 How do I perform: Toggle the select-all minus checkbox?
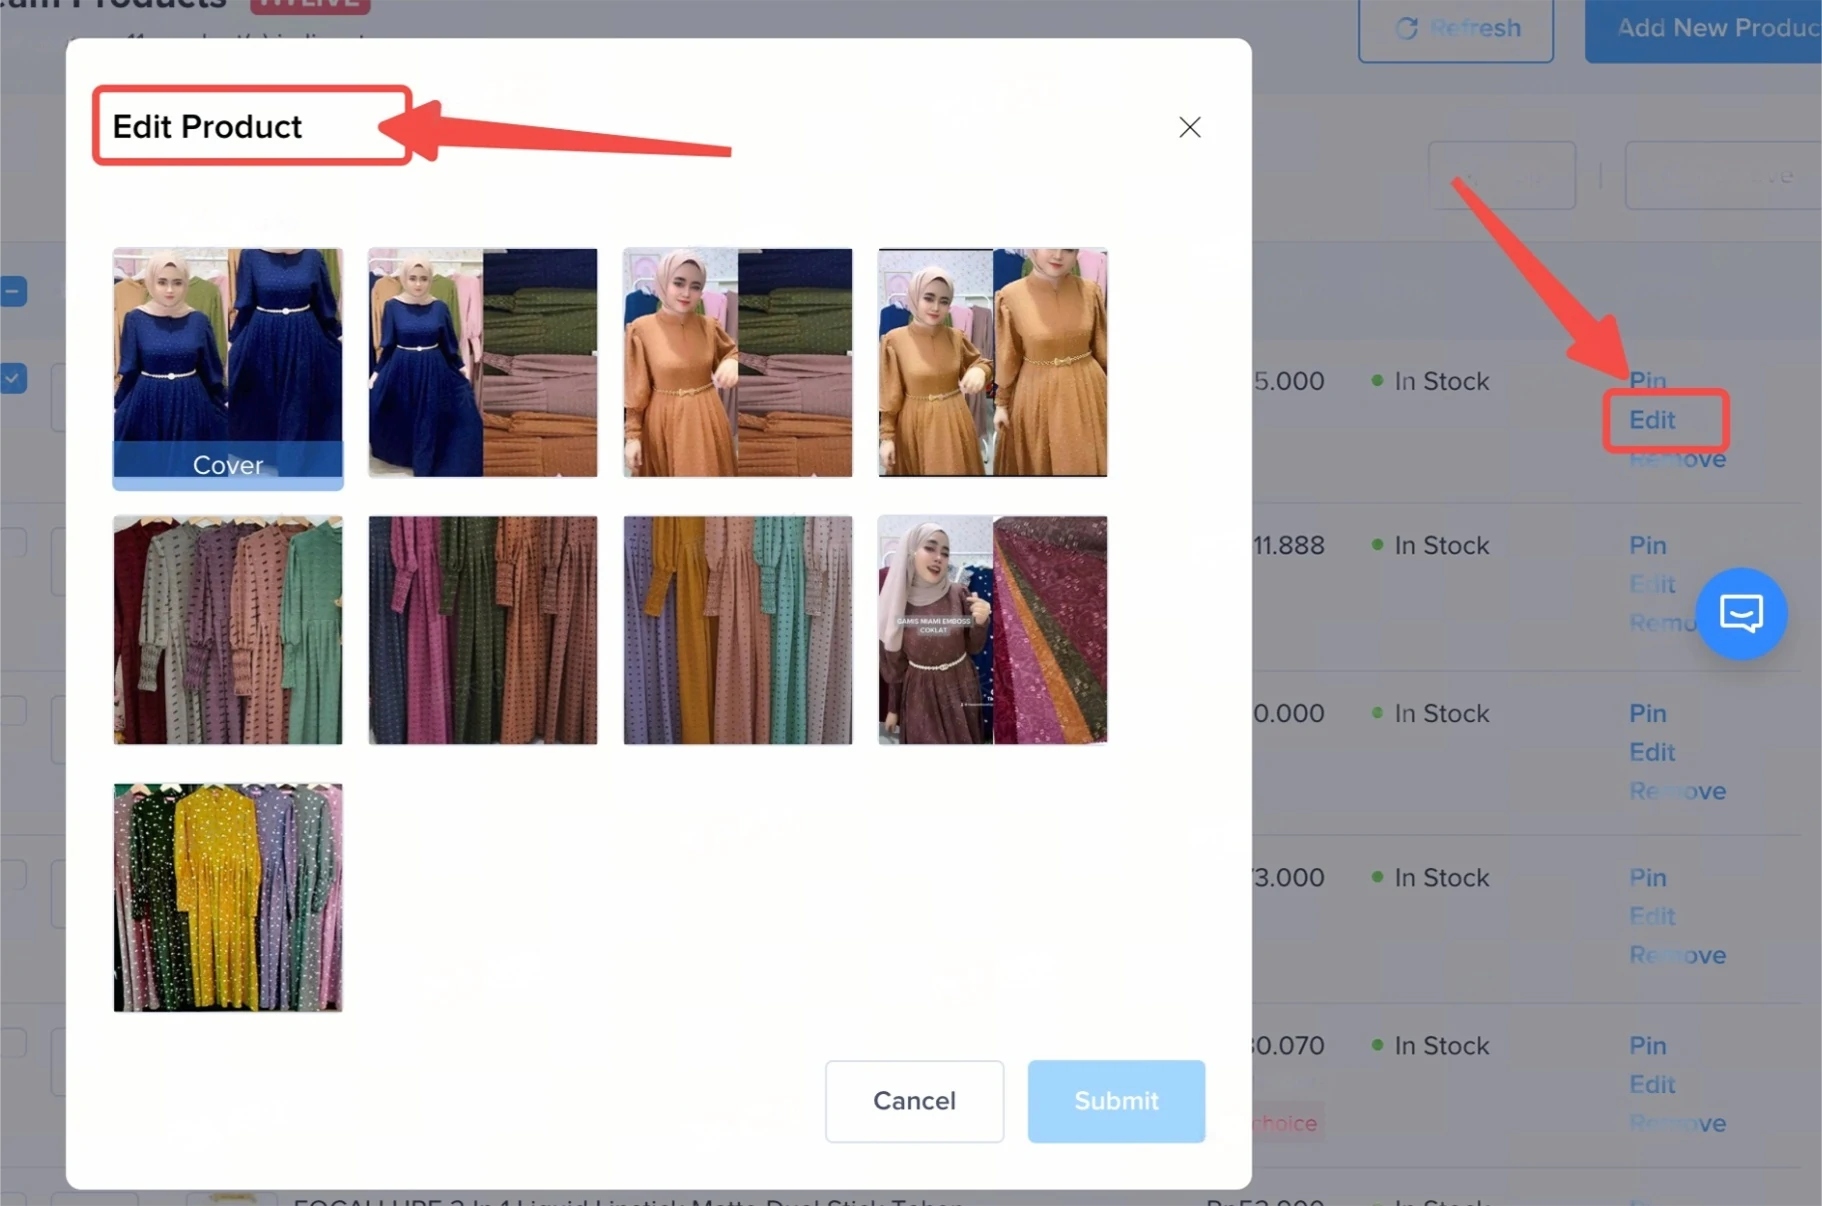[13, 291]
